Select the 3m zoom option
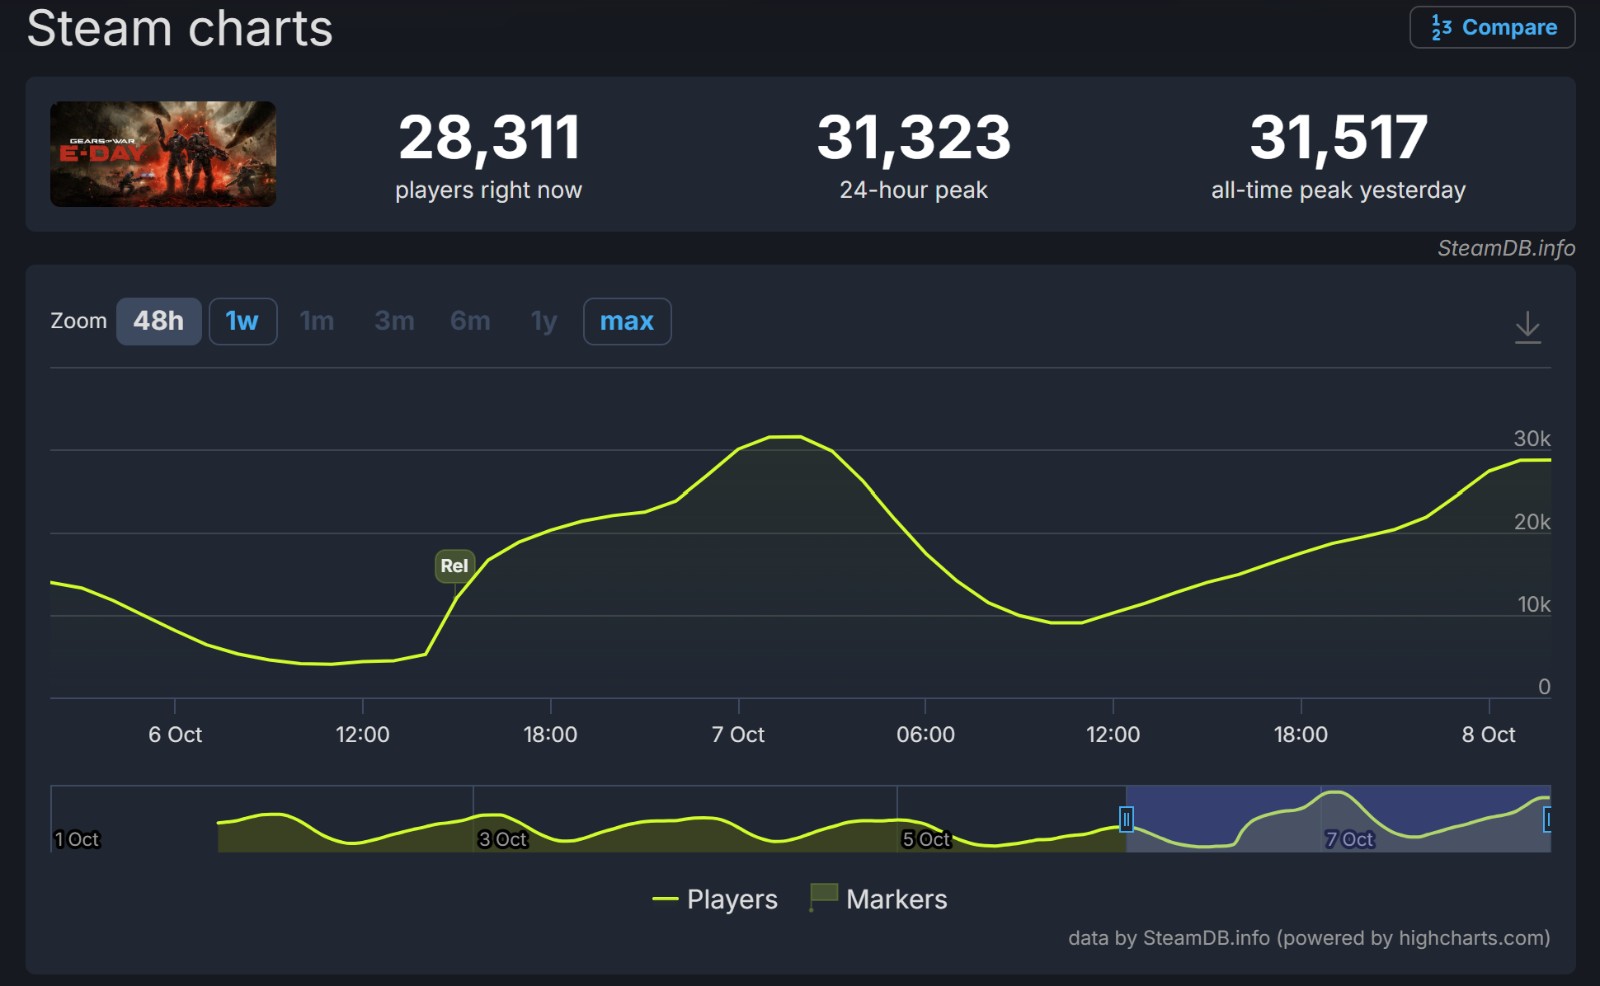This screenshot has width=1600, height=986. (394, 321)
